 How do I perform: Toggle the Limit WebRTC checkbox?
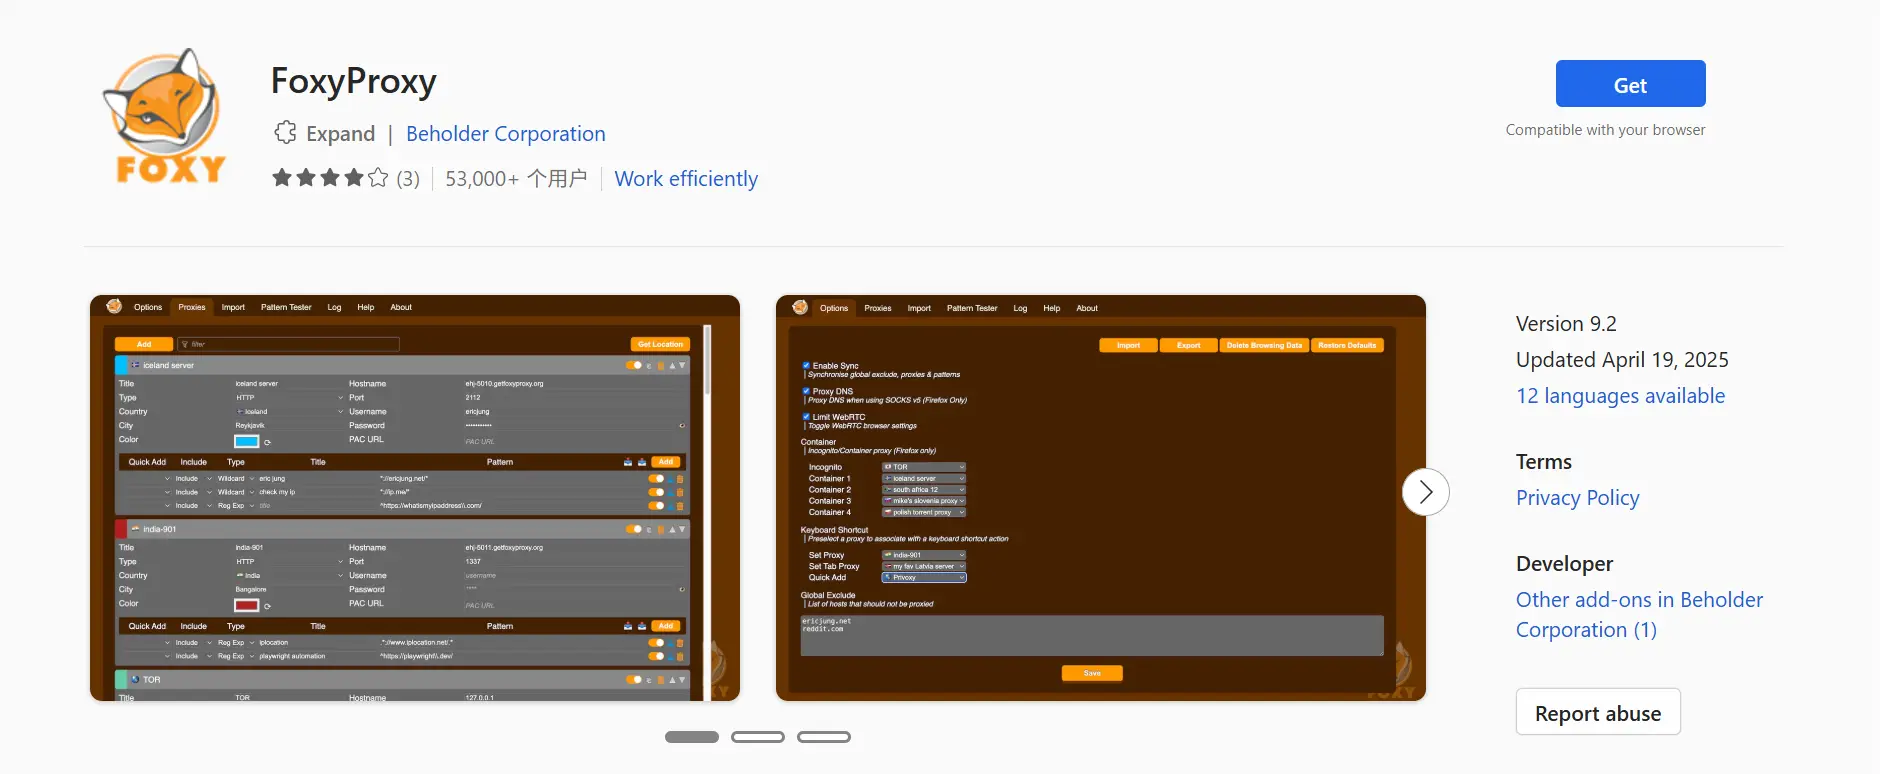806,417
